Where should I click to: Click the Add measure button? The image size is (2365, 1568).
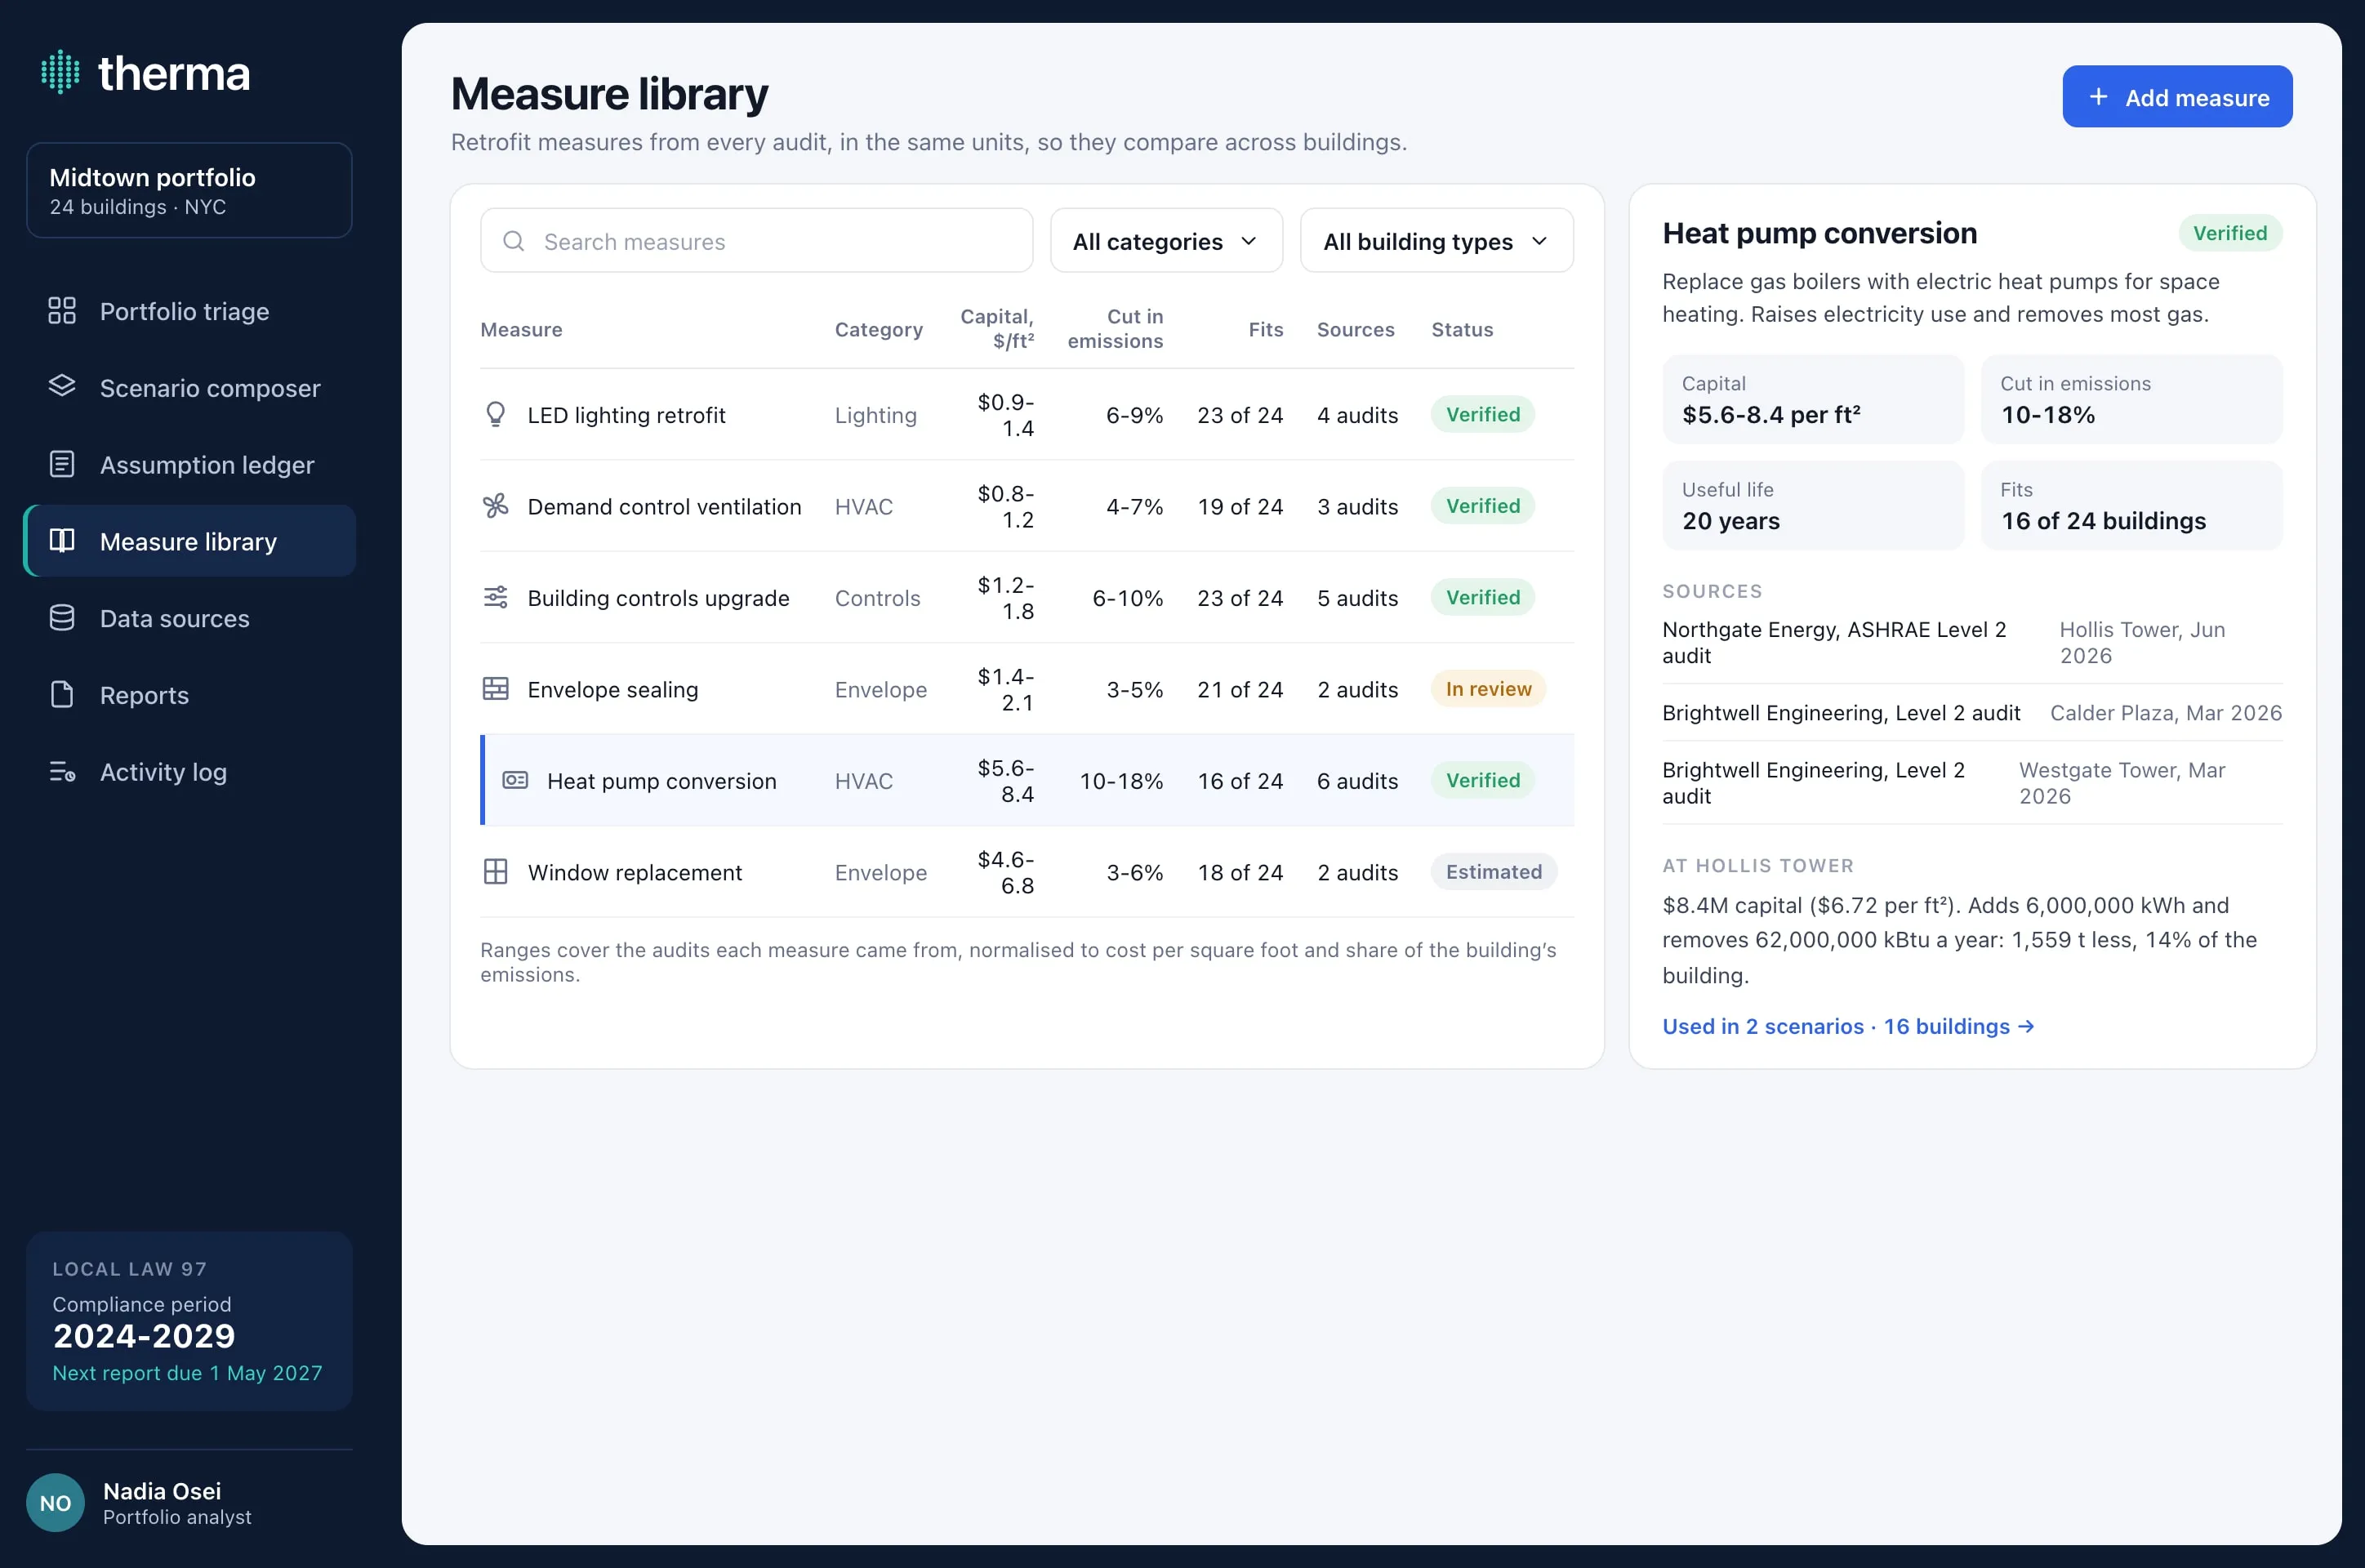click(2177, 96)
